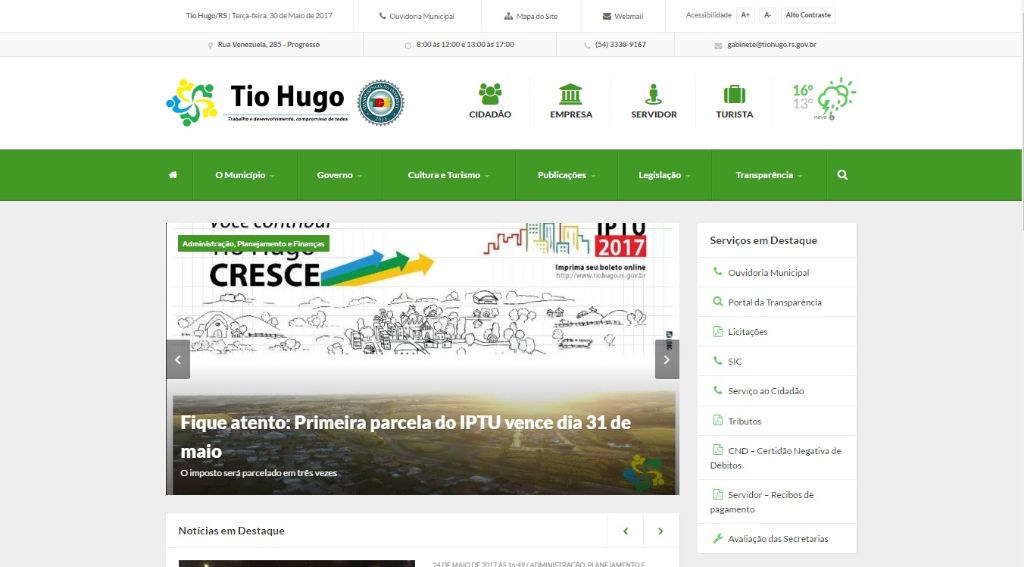Image resolution: width=1024 pixels, height=567 pixels.
Task: Click the weather forecast icon
Action: click(833, 99)
